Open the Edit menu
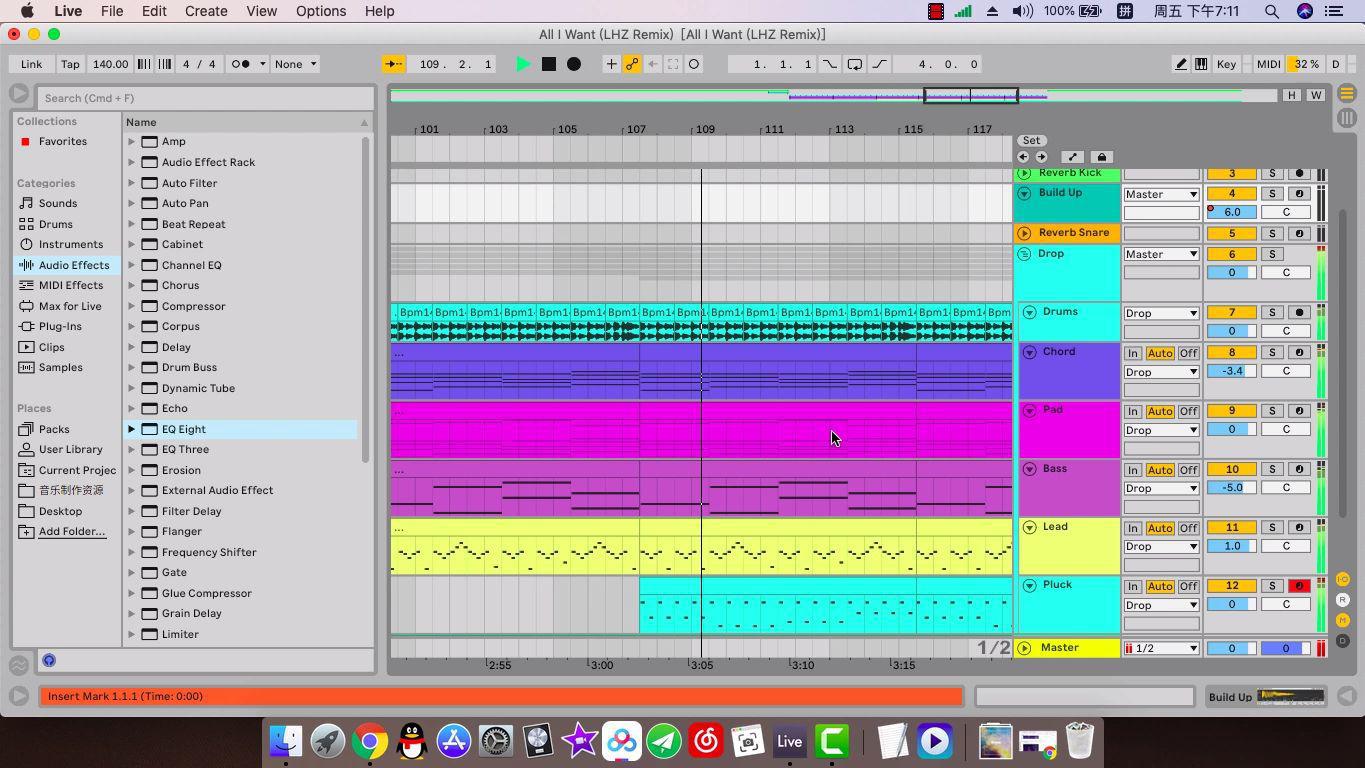The height and width of the screenshot is (768, 1365). click(x=154, y=11)
